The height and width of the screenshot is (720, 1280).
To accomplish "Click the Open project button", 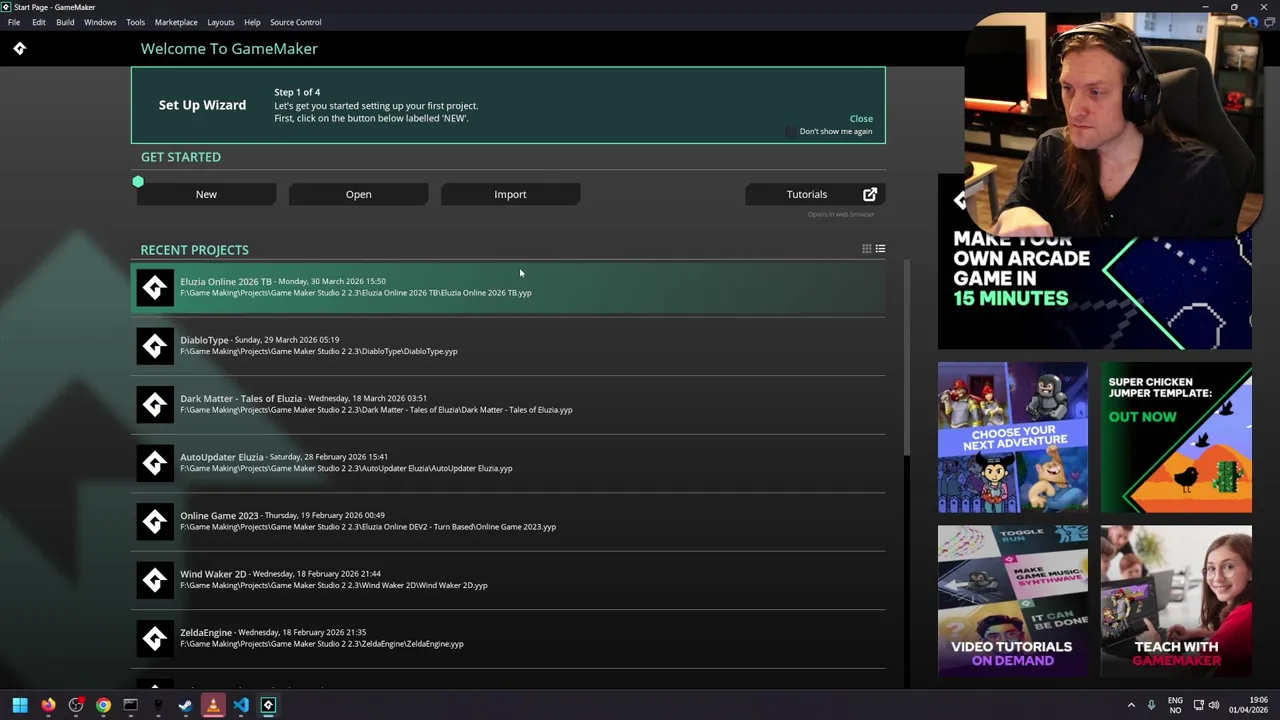I will pos(358,194).
